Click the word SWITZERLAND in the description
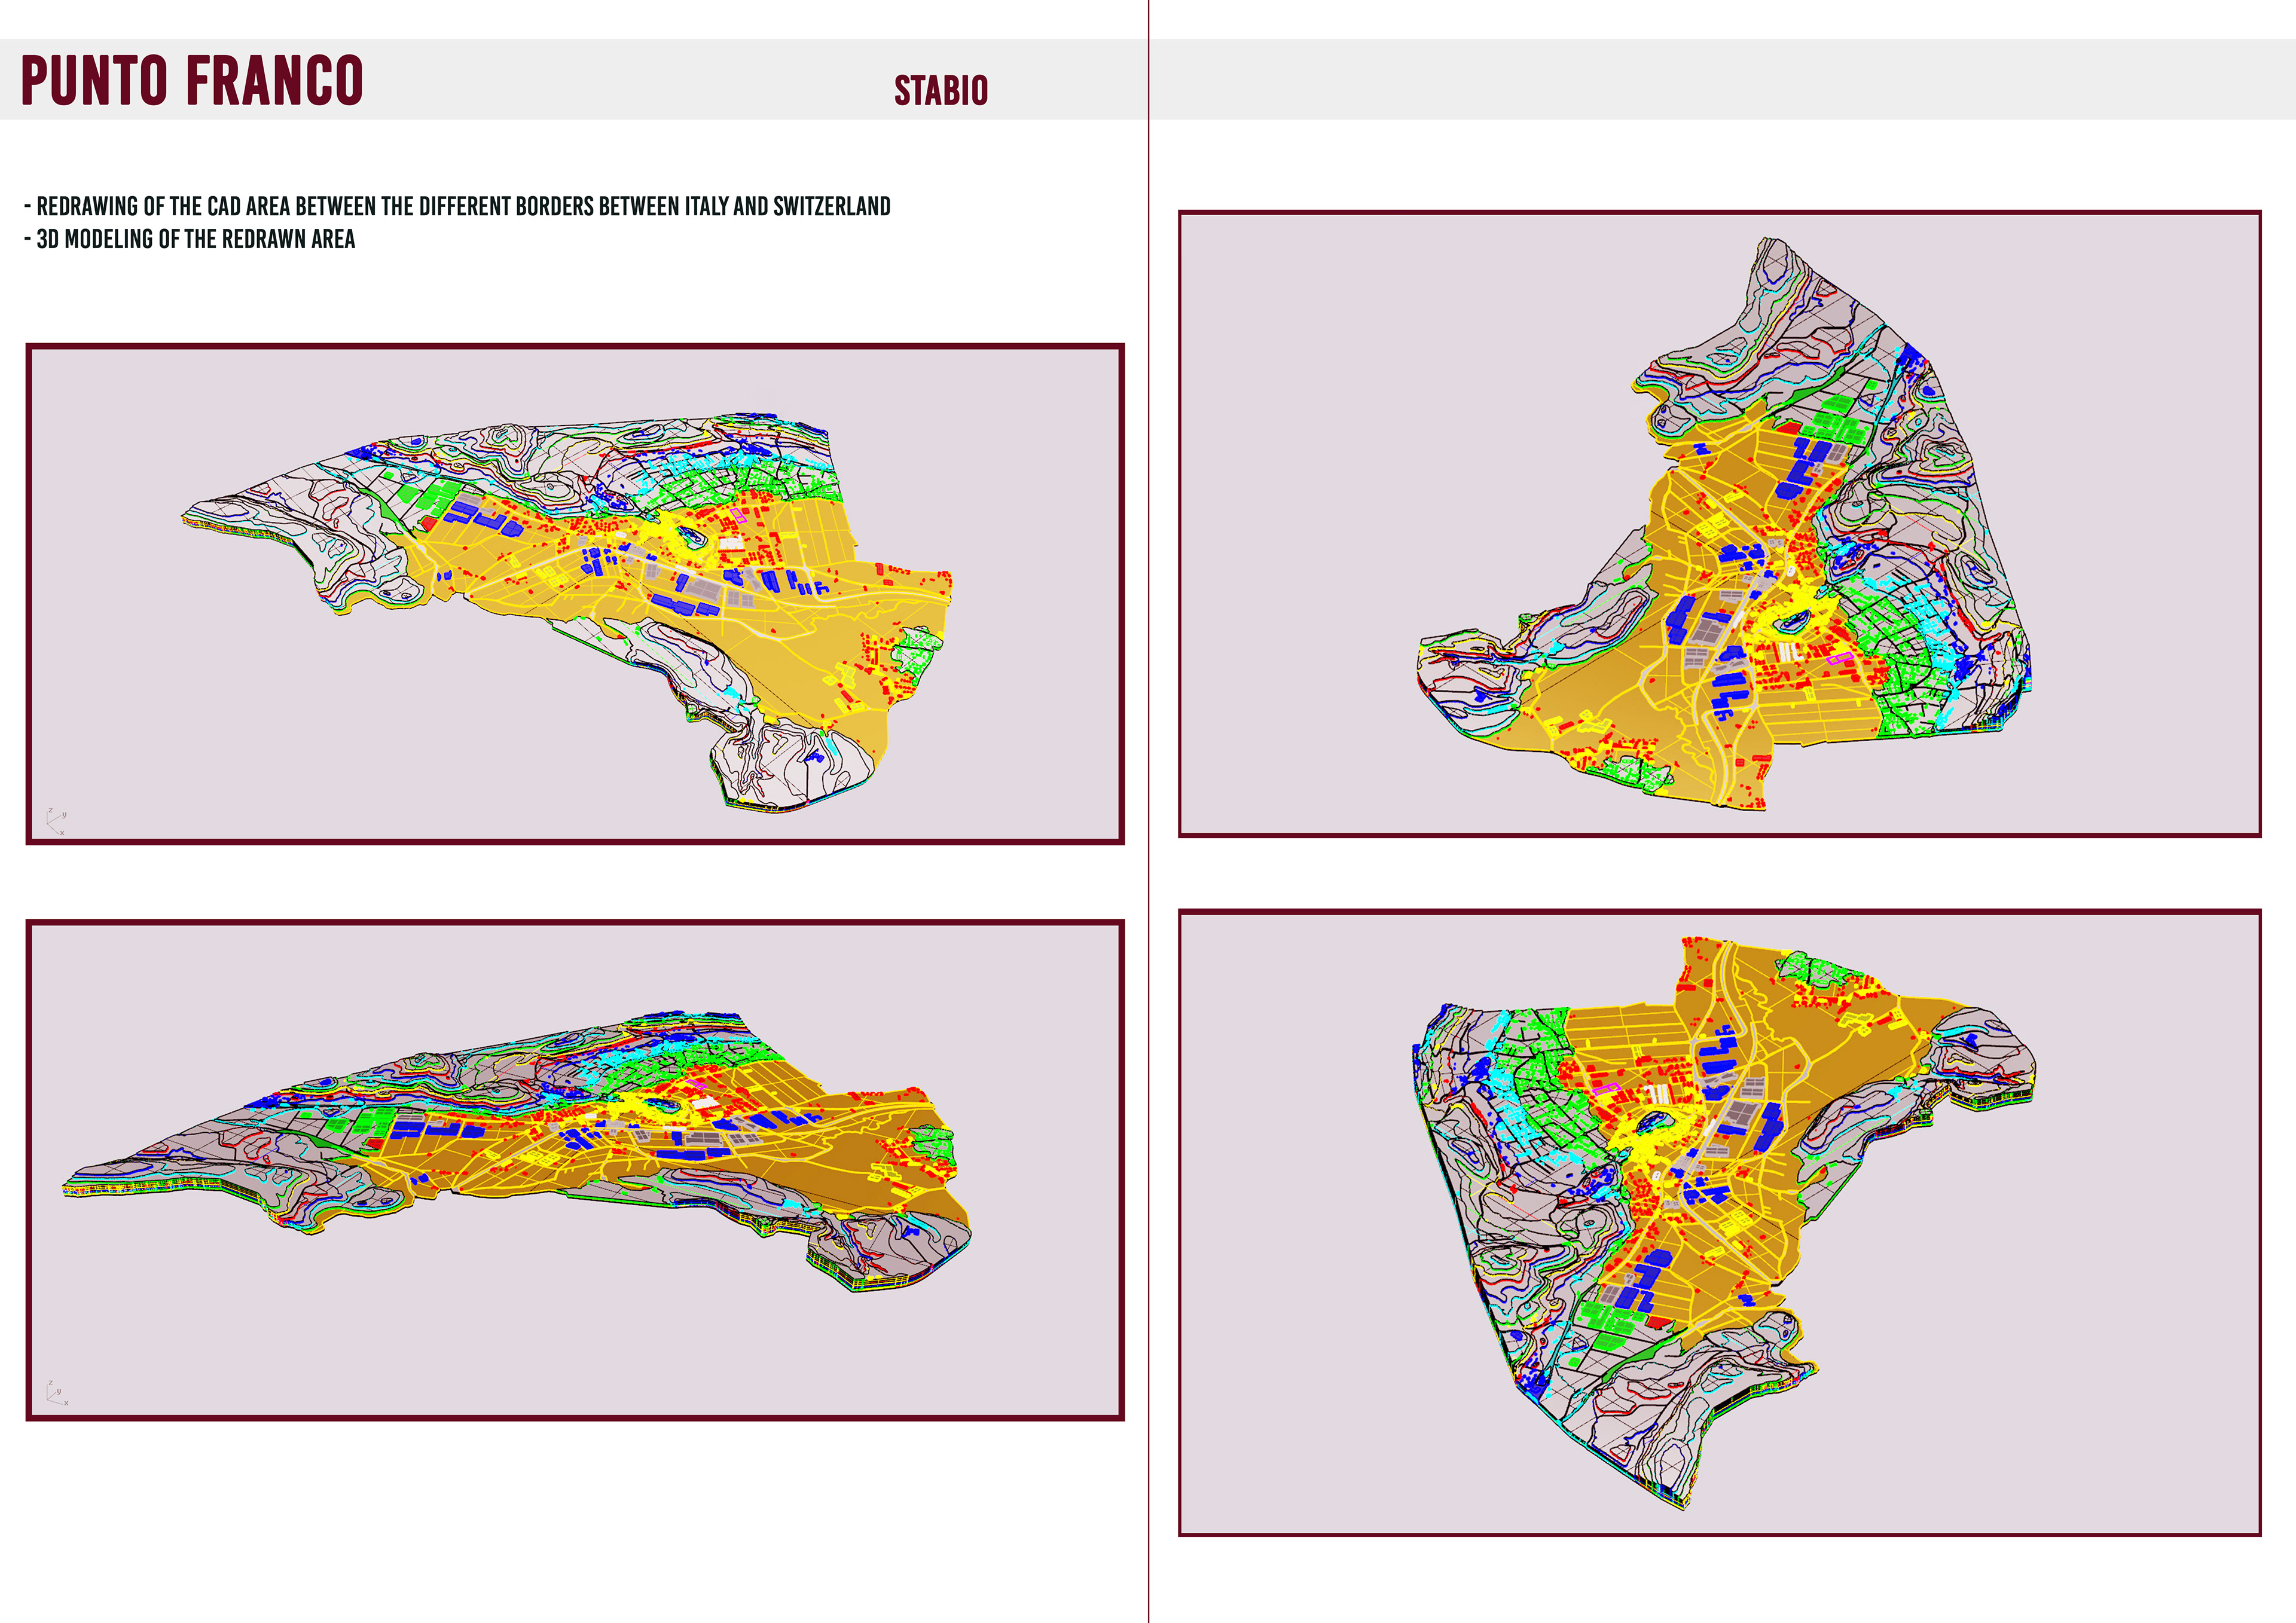The height and width of the screenshot is (1623, 2296). (831, 207)
